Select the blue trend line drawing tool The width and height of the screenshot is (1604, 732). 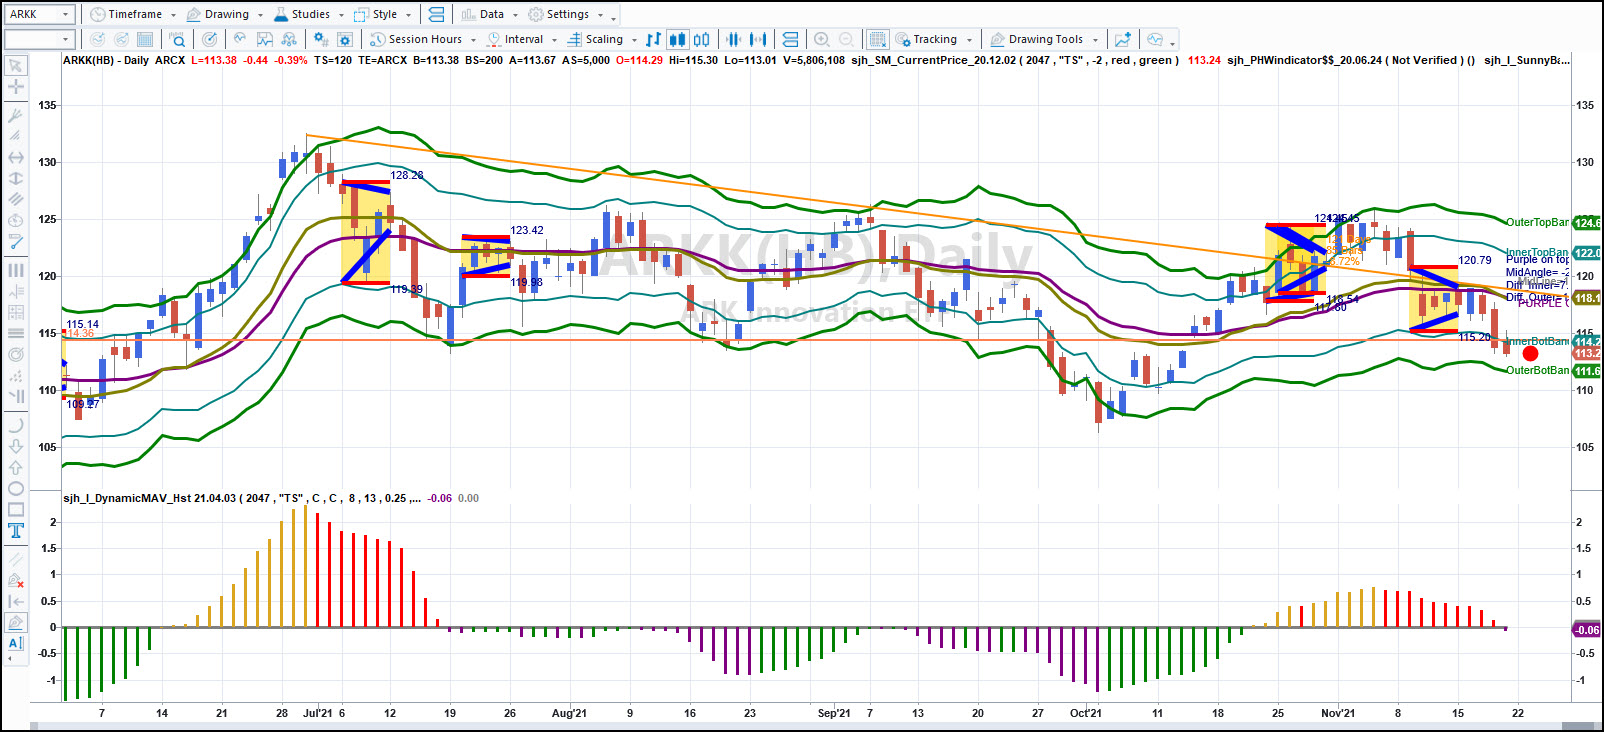16,241
